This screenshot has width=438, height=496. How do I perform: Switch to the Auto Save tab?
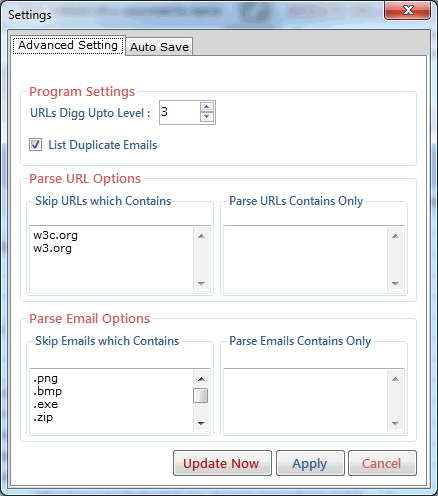tap(159, 47)
